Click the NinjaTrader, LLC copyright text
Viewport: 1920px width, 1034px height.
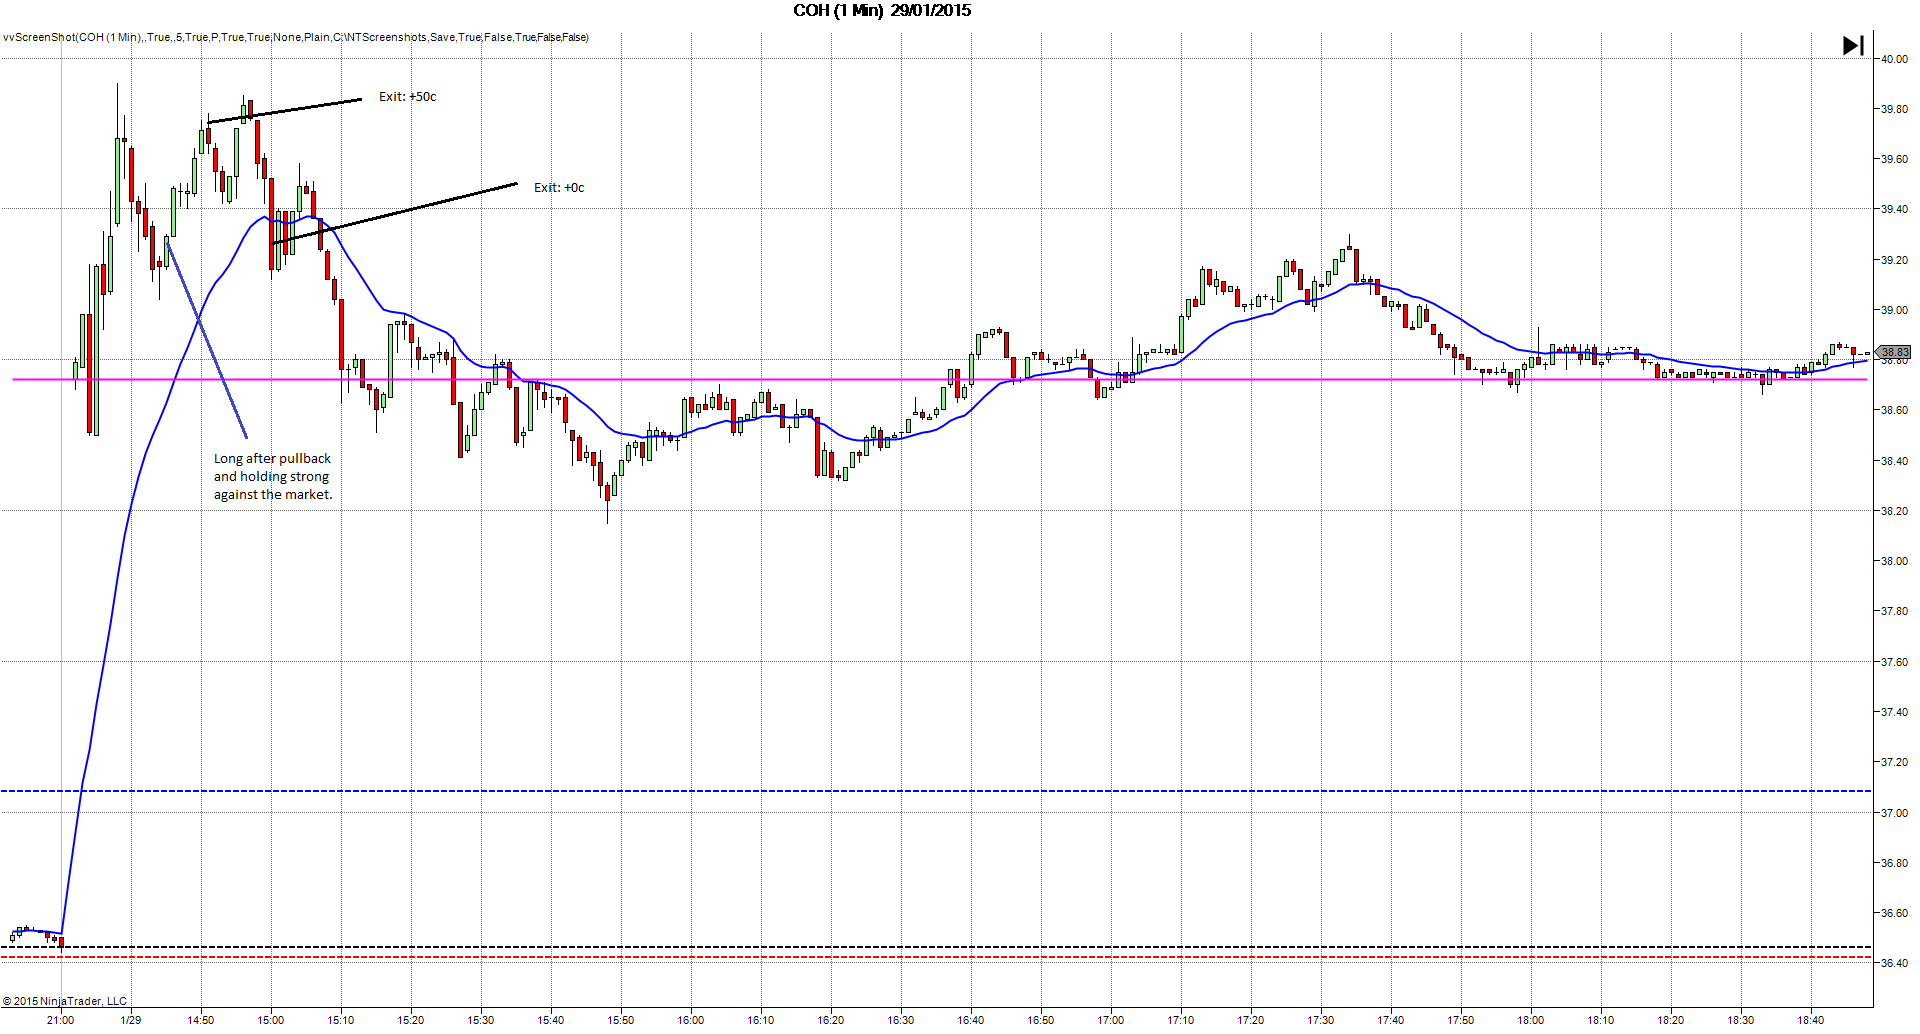65,1001
